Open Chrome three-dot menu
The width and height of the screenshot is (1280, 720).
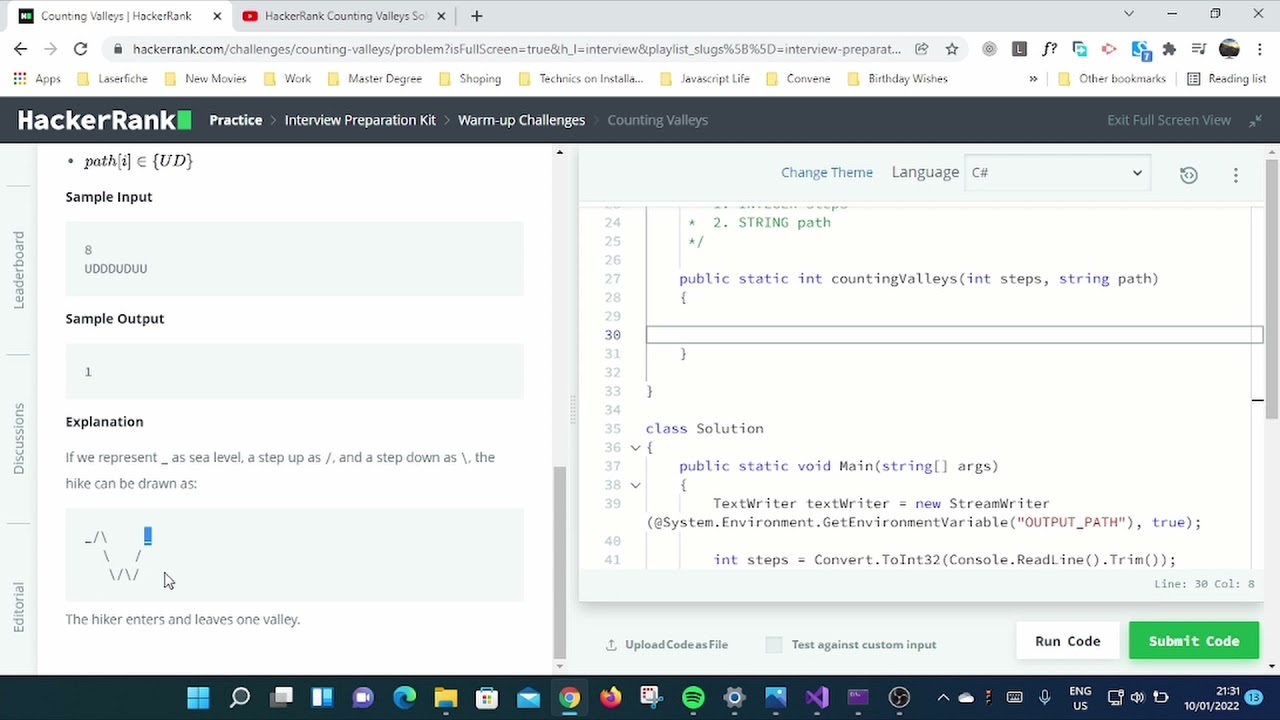1258,49
